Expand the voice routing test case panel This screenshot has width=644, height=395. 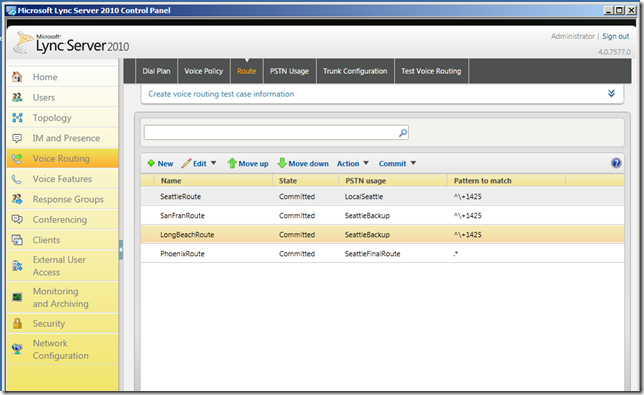[x=611, y=93]
